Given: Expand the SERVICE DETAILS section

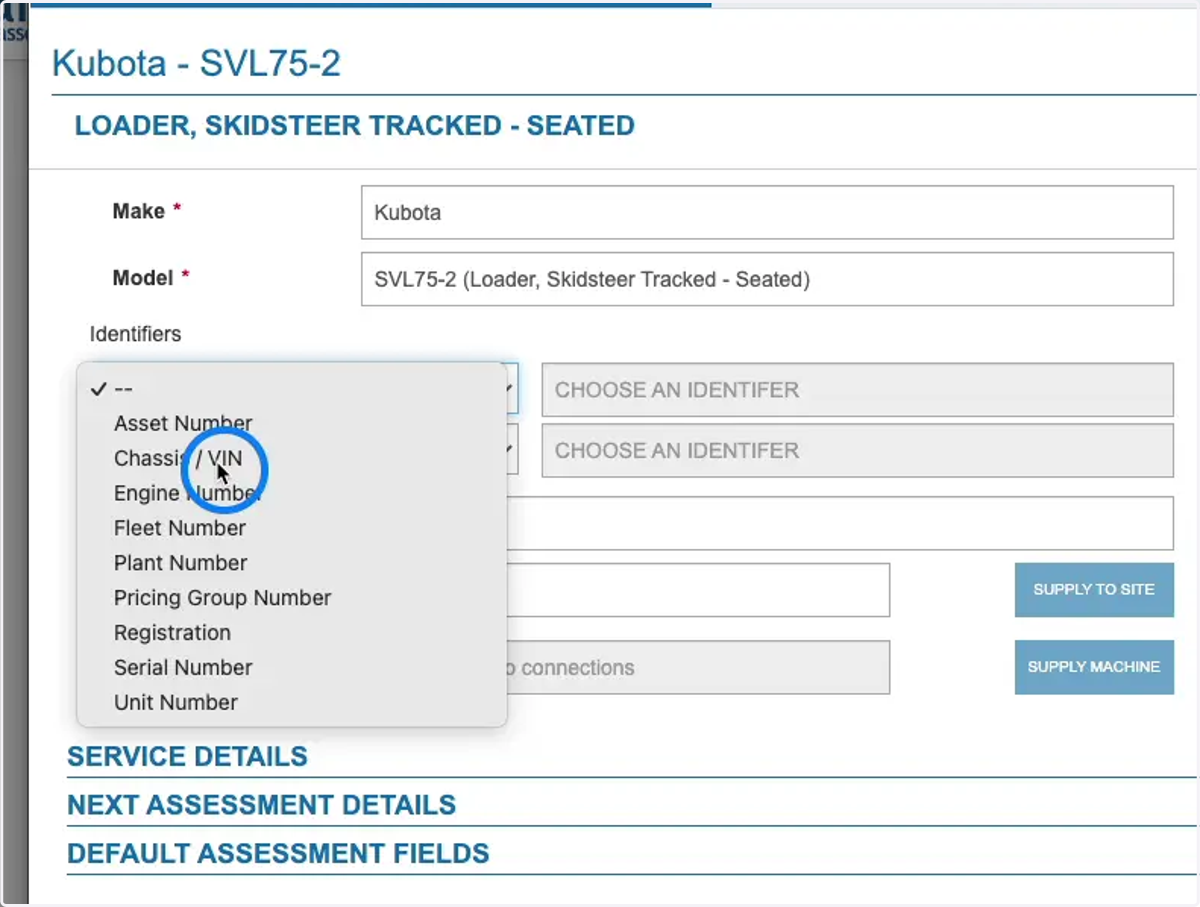Looking at the screenshot, I should [x=187, y=756].
